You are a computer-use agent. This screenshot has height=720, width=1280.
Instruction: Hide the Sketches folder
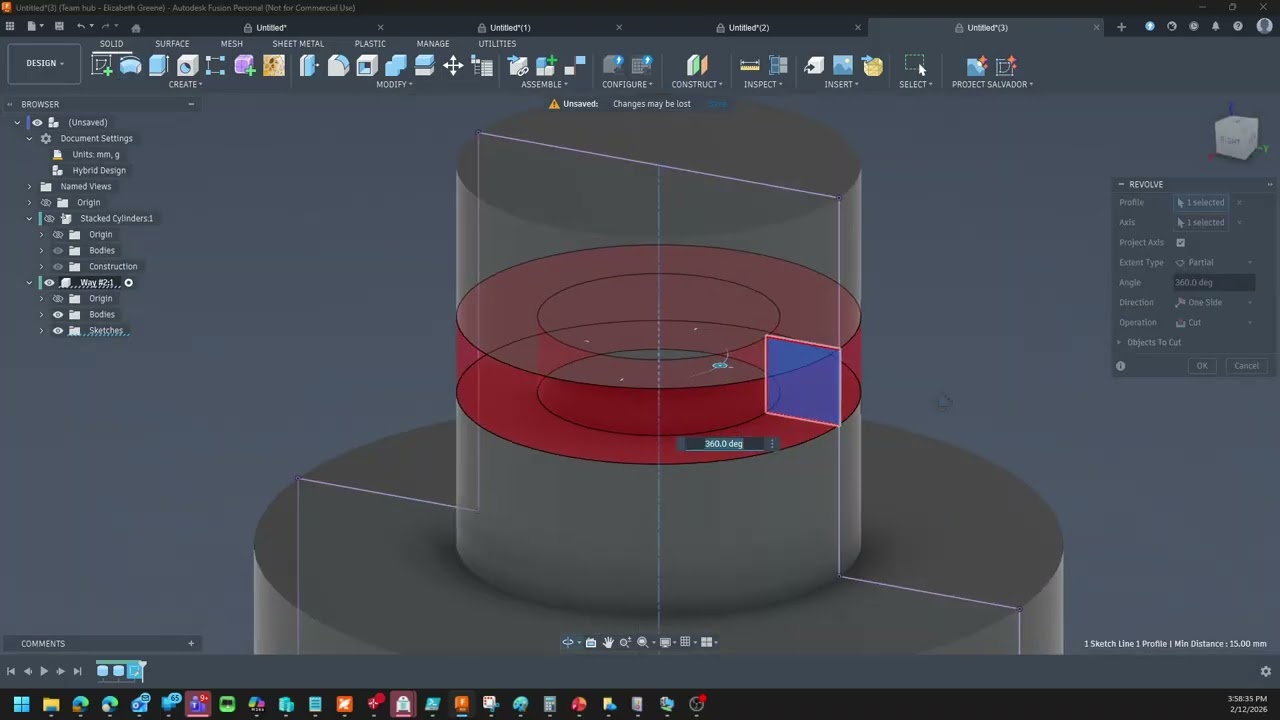[58, 331]
